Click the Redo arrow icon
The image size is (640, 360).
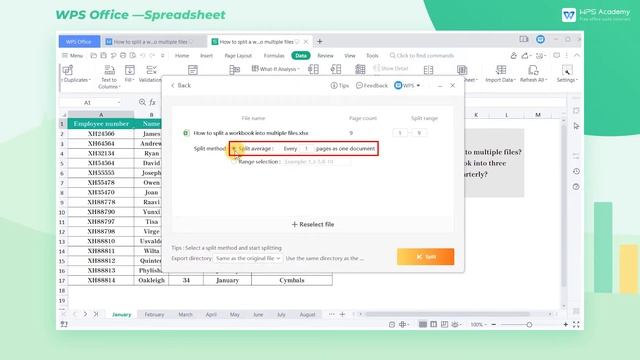pyautogui.click(x=152, y=56)
